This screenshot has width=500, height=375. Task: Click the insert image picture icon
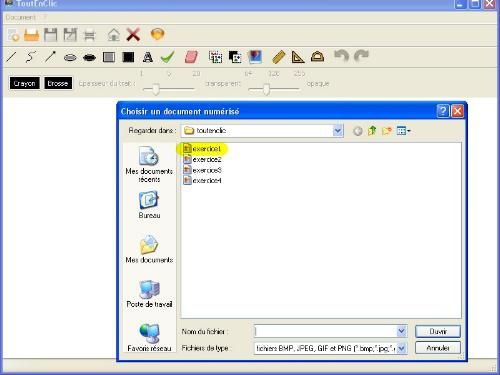coord(255,57)
